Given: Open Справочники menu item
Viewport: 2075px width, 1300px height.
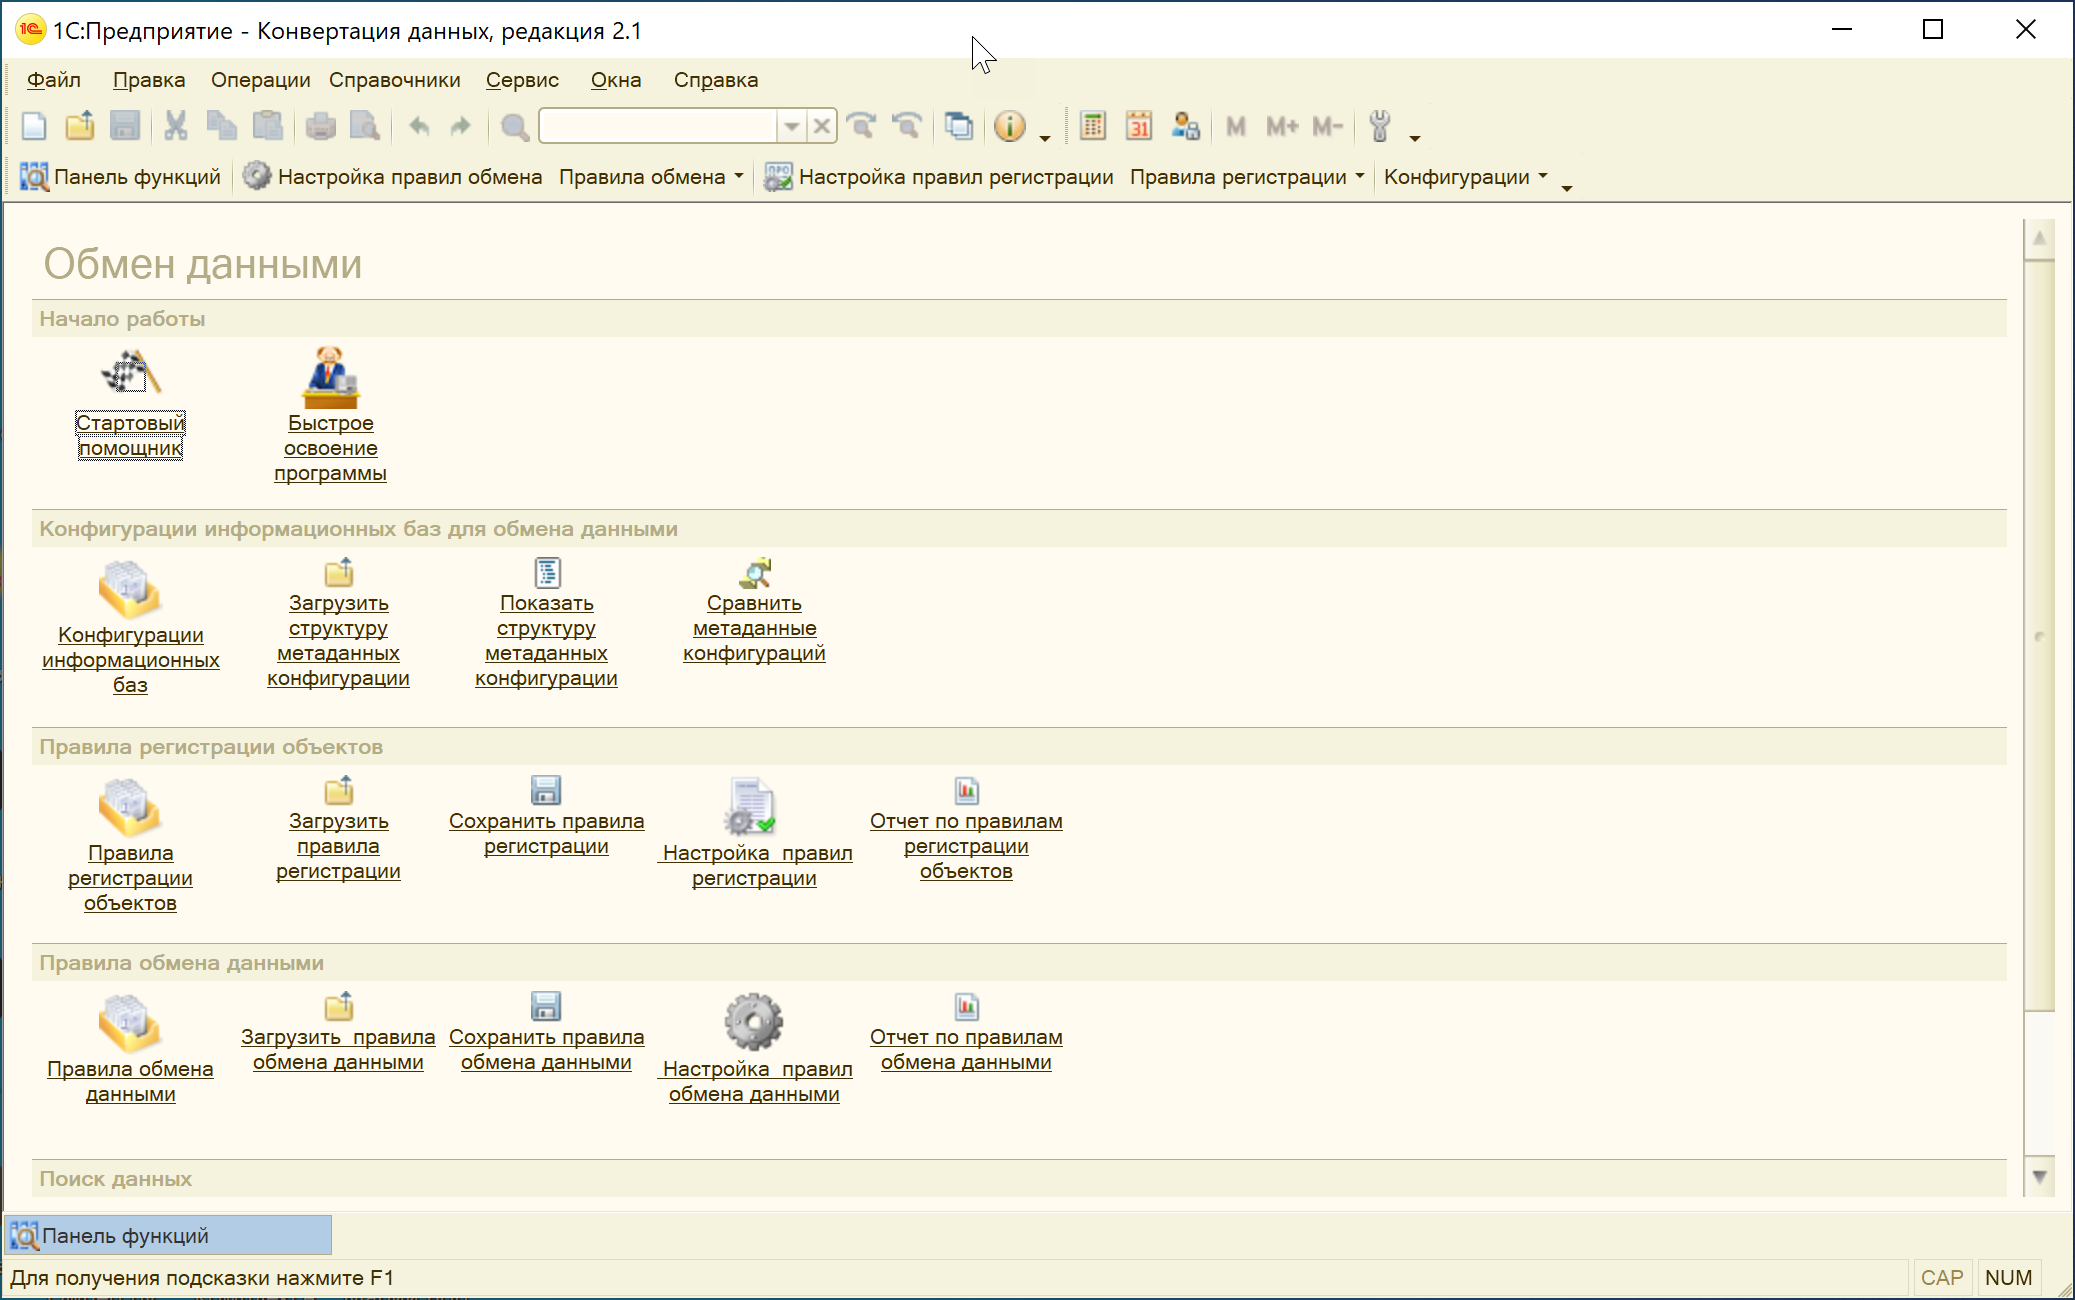Looking at the screenshot, I should [394, 78].
